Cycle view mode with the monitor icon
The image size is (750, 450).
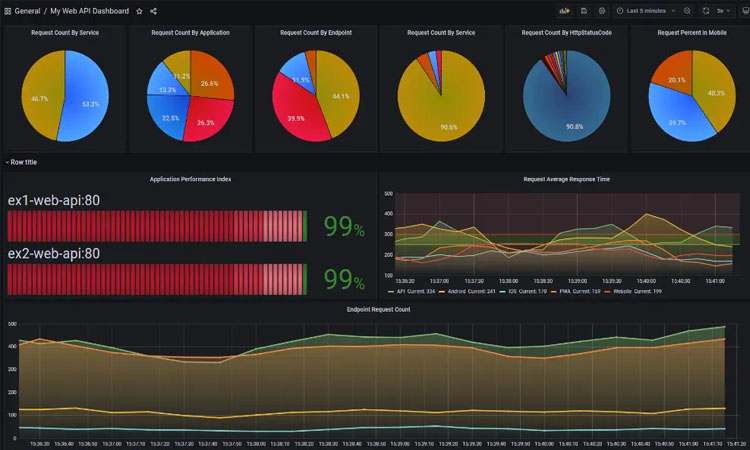pos(744,11)
